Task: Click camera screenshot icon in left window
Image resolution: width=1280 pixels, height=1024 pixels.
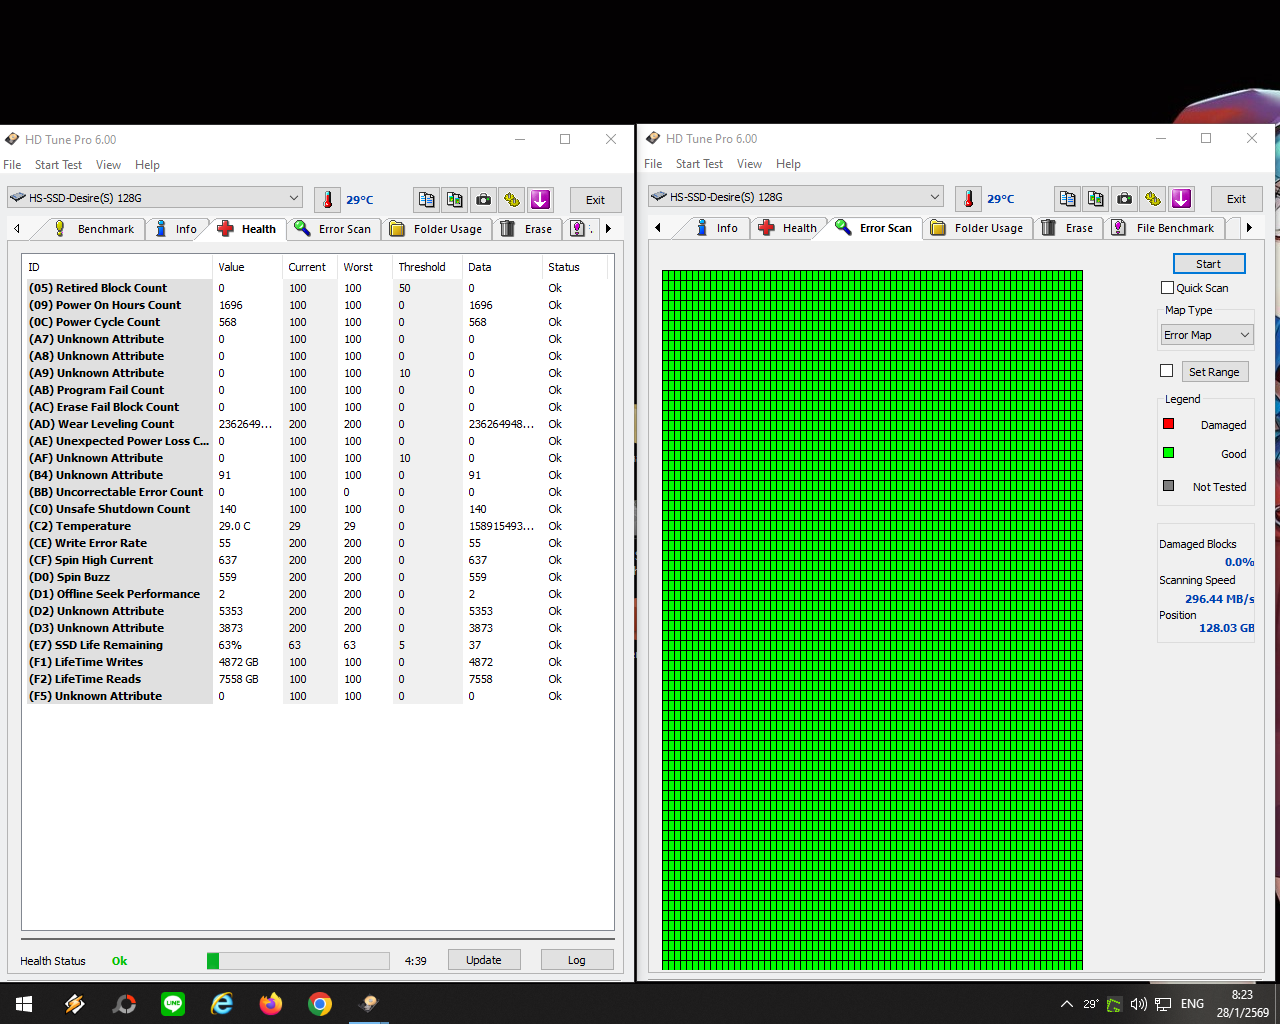Action: click(x=484, y=199)
